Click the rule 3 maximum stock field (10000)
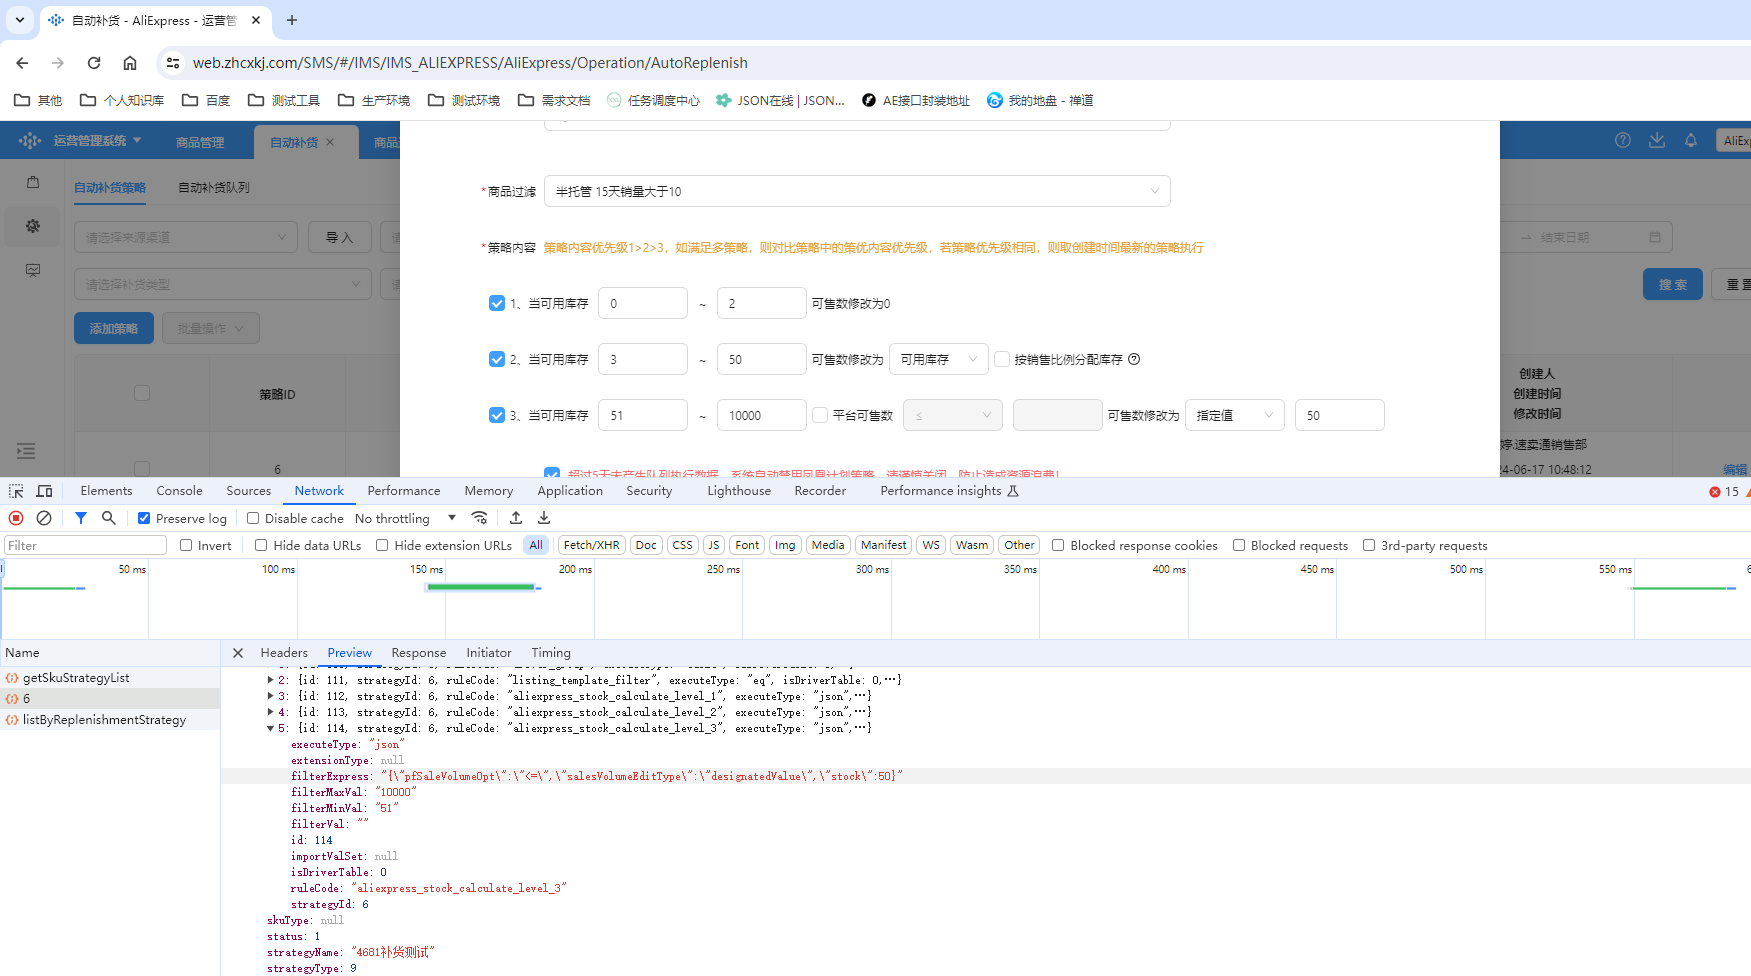 (762, 415)
